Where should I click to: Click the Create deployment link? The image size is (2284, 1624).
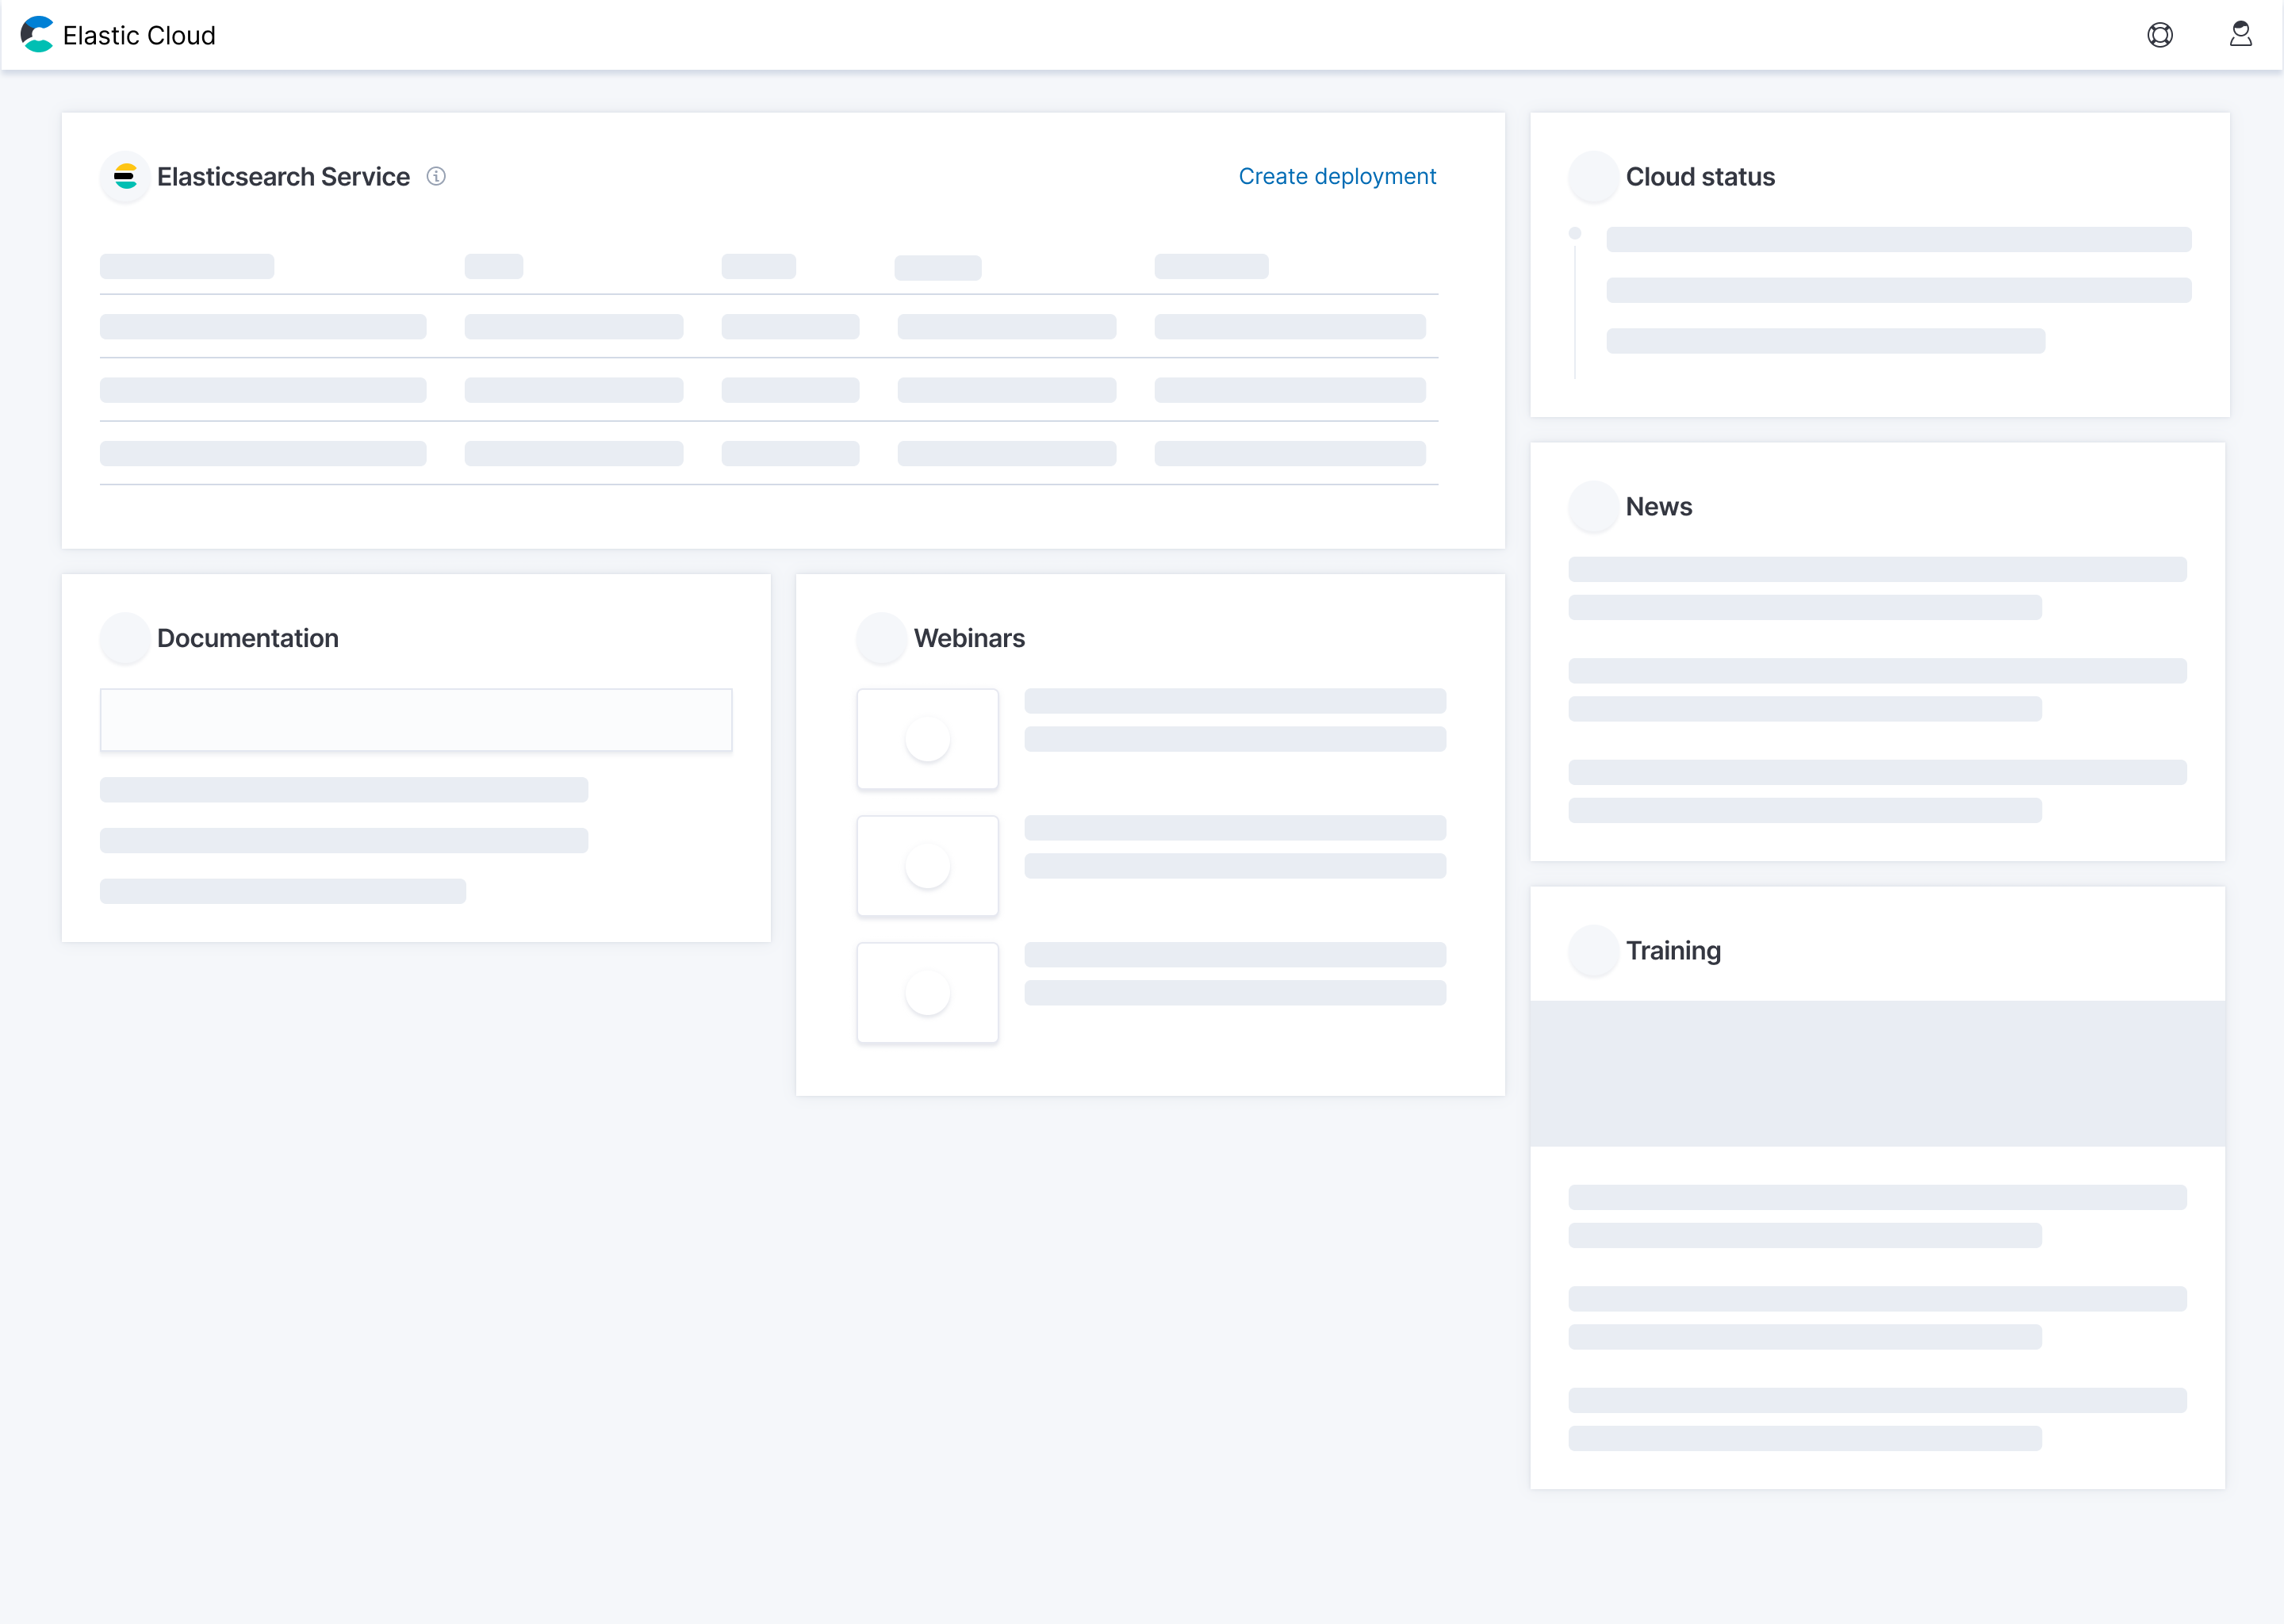coord(1337,176)
